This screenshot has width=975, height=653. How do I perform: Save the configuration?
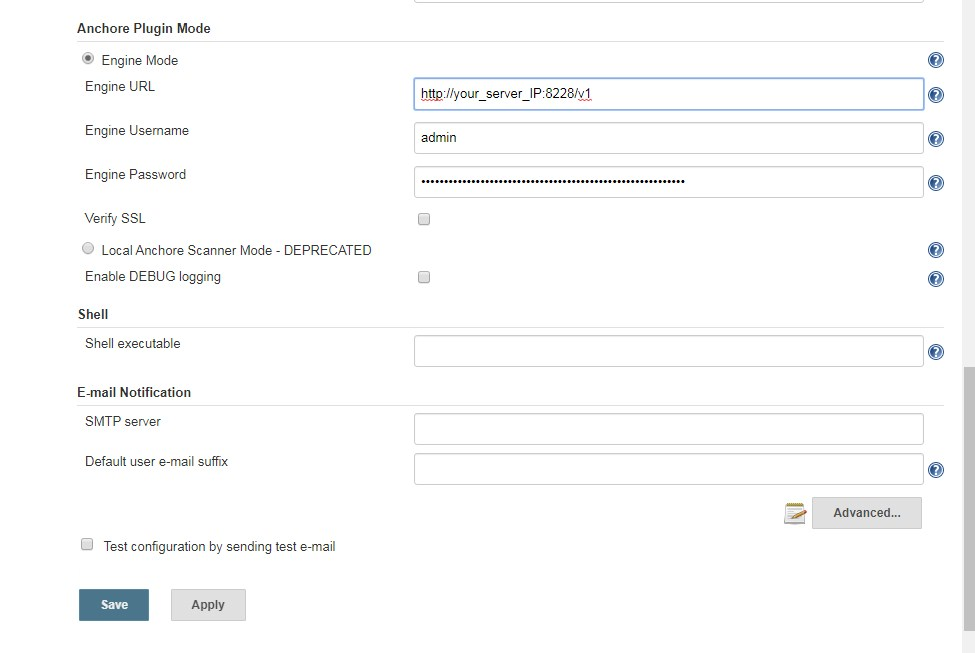pos(114,605)
